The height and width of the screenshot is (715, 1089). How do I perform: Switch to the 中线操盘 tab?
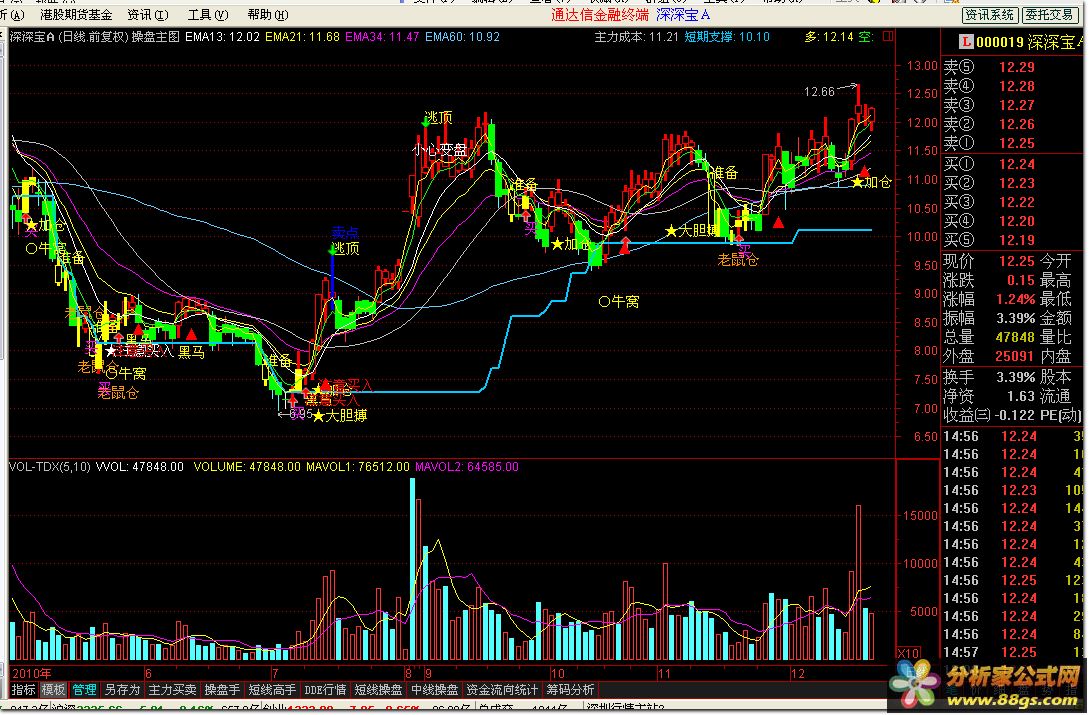435,690
